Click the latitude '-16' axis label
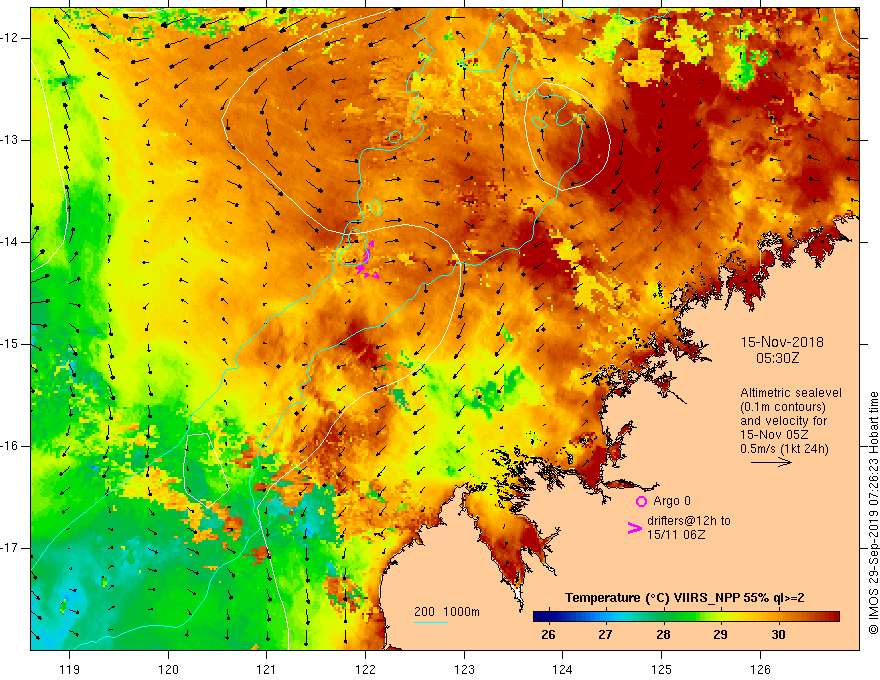This screenshot has height=680, width=880. 10,446
